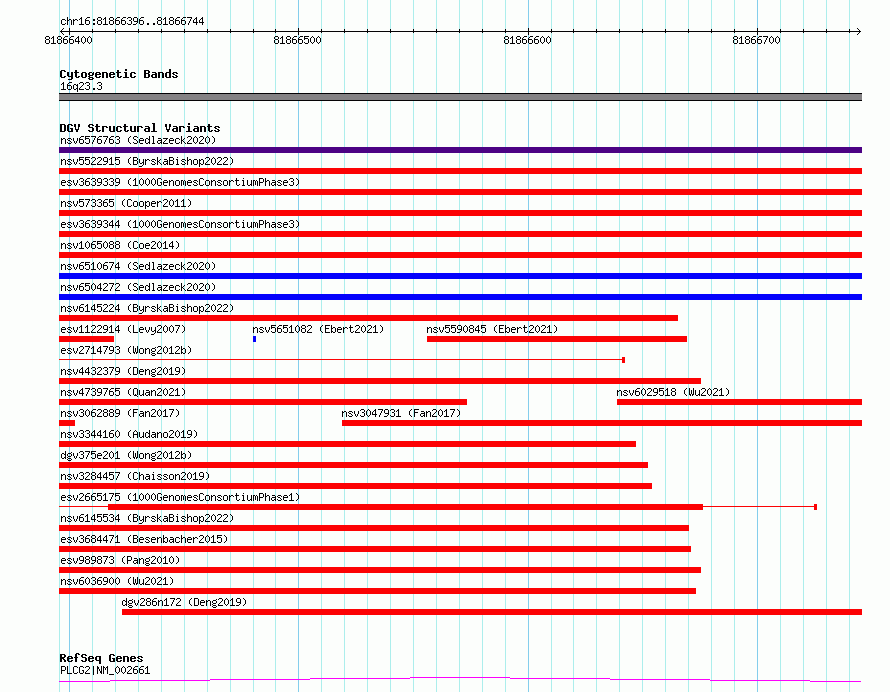Image resolution: width=890 pixels, height=692 pixels.
Task: Open nsv6145534 (ByrskaBishop2022) label
Action: pyautogui.click(x=147, y=518)
